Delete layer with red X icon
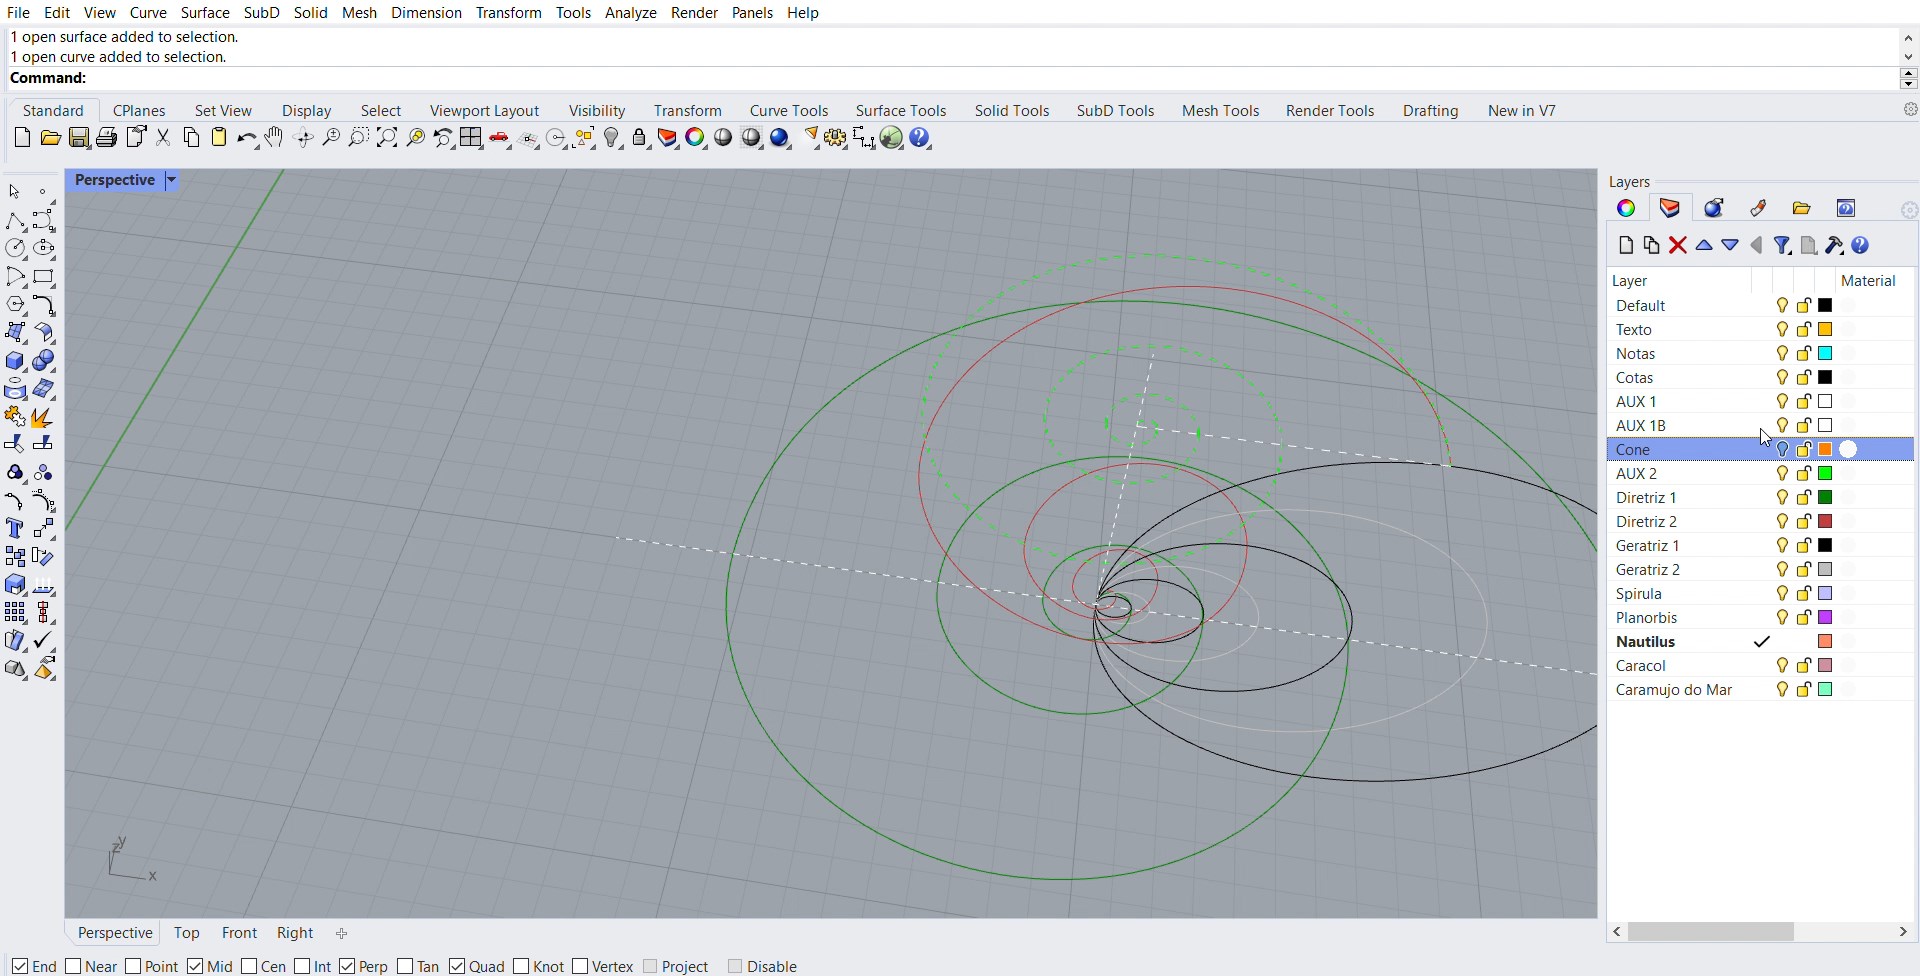Viewport: 1920px width, 976px height. pos(1679,245)
